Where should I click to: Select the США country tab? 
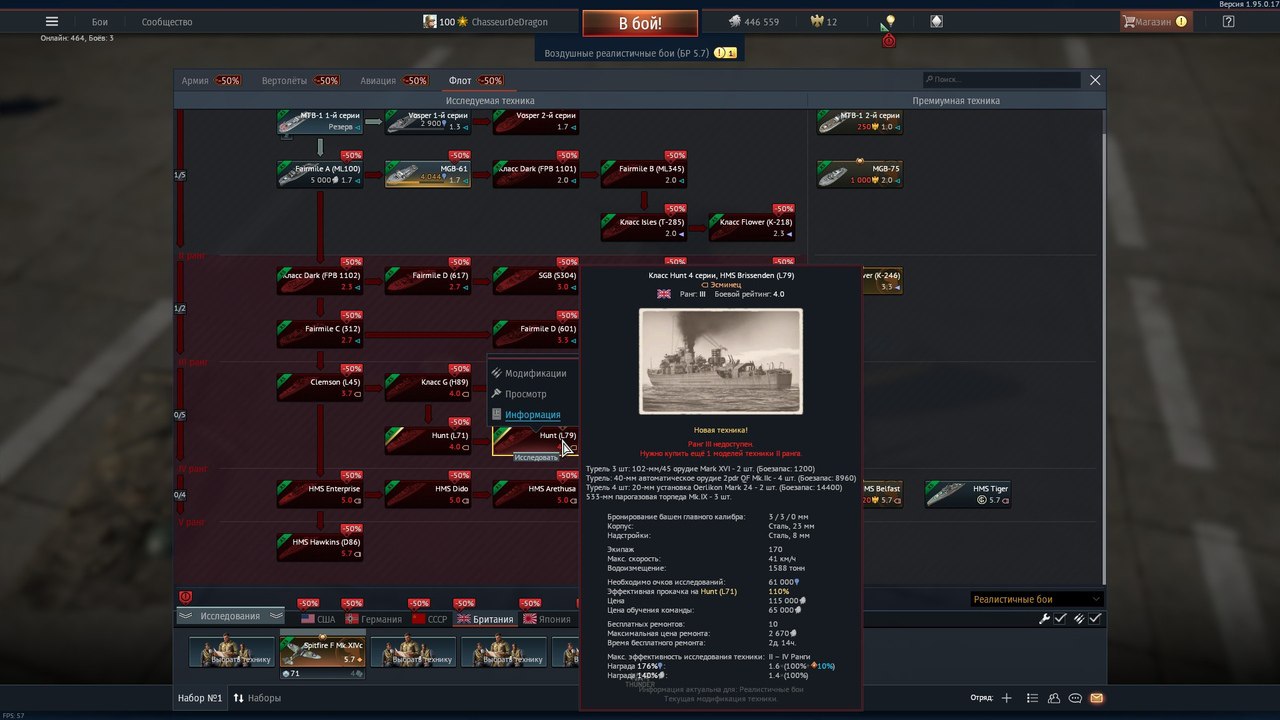click(318, 619)
